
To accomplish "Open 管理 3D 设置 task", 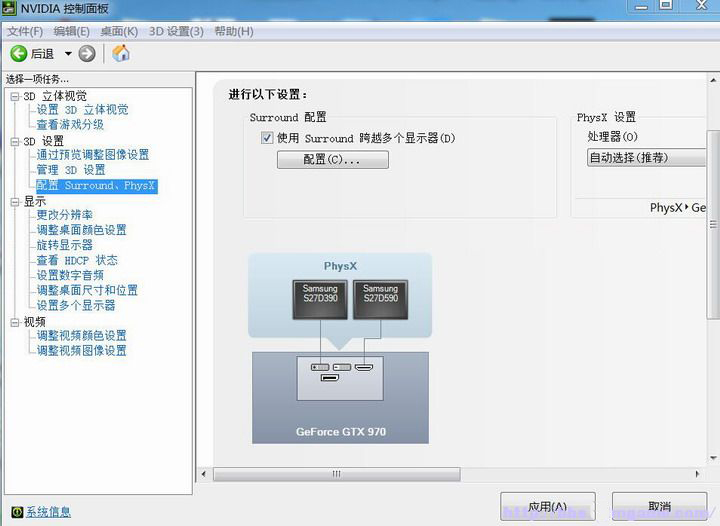I will coord(71,170).
